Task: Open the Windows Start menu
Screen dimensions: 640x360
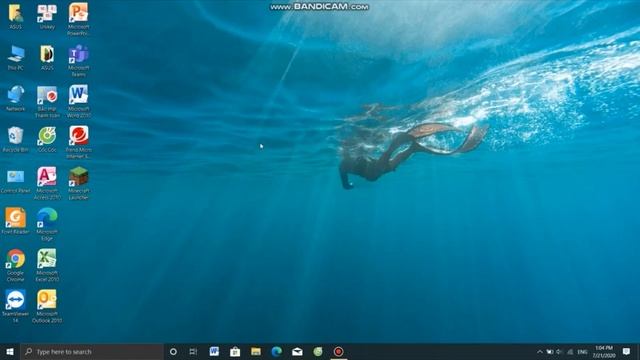Action: (10, 351)
